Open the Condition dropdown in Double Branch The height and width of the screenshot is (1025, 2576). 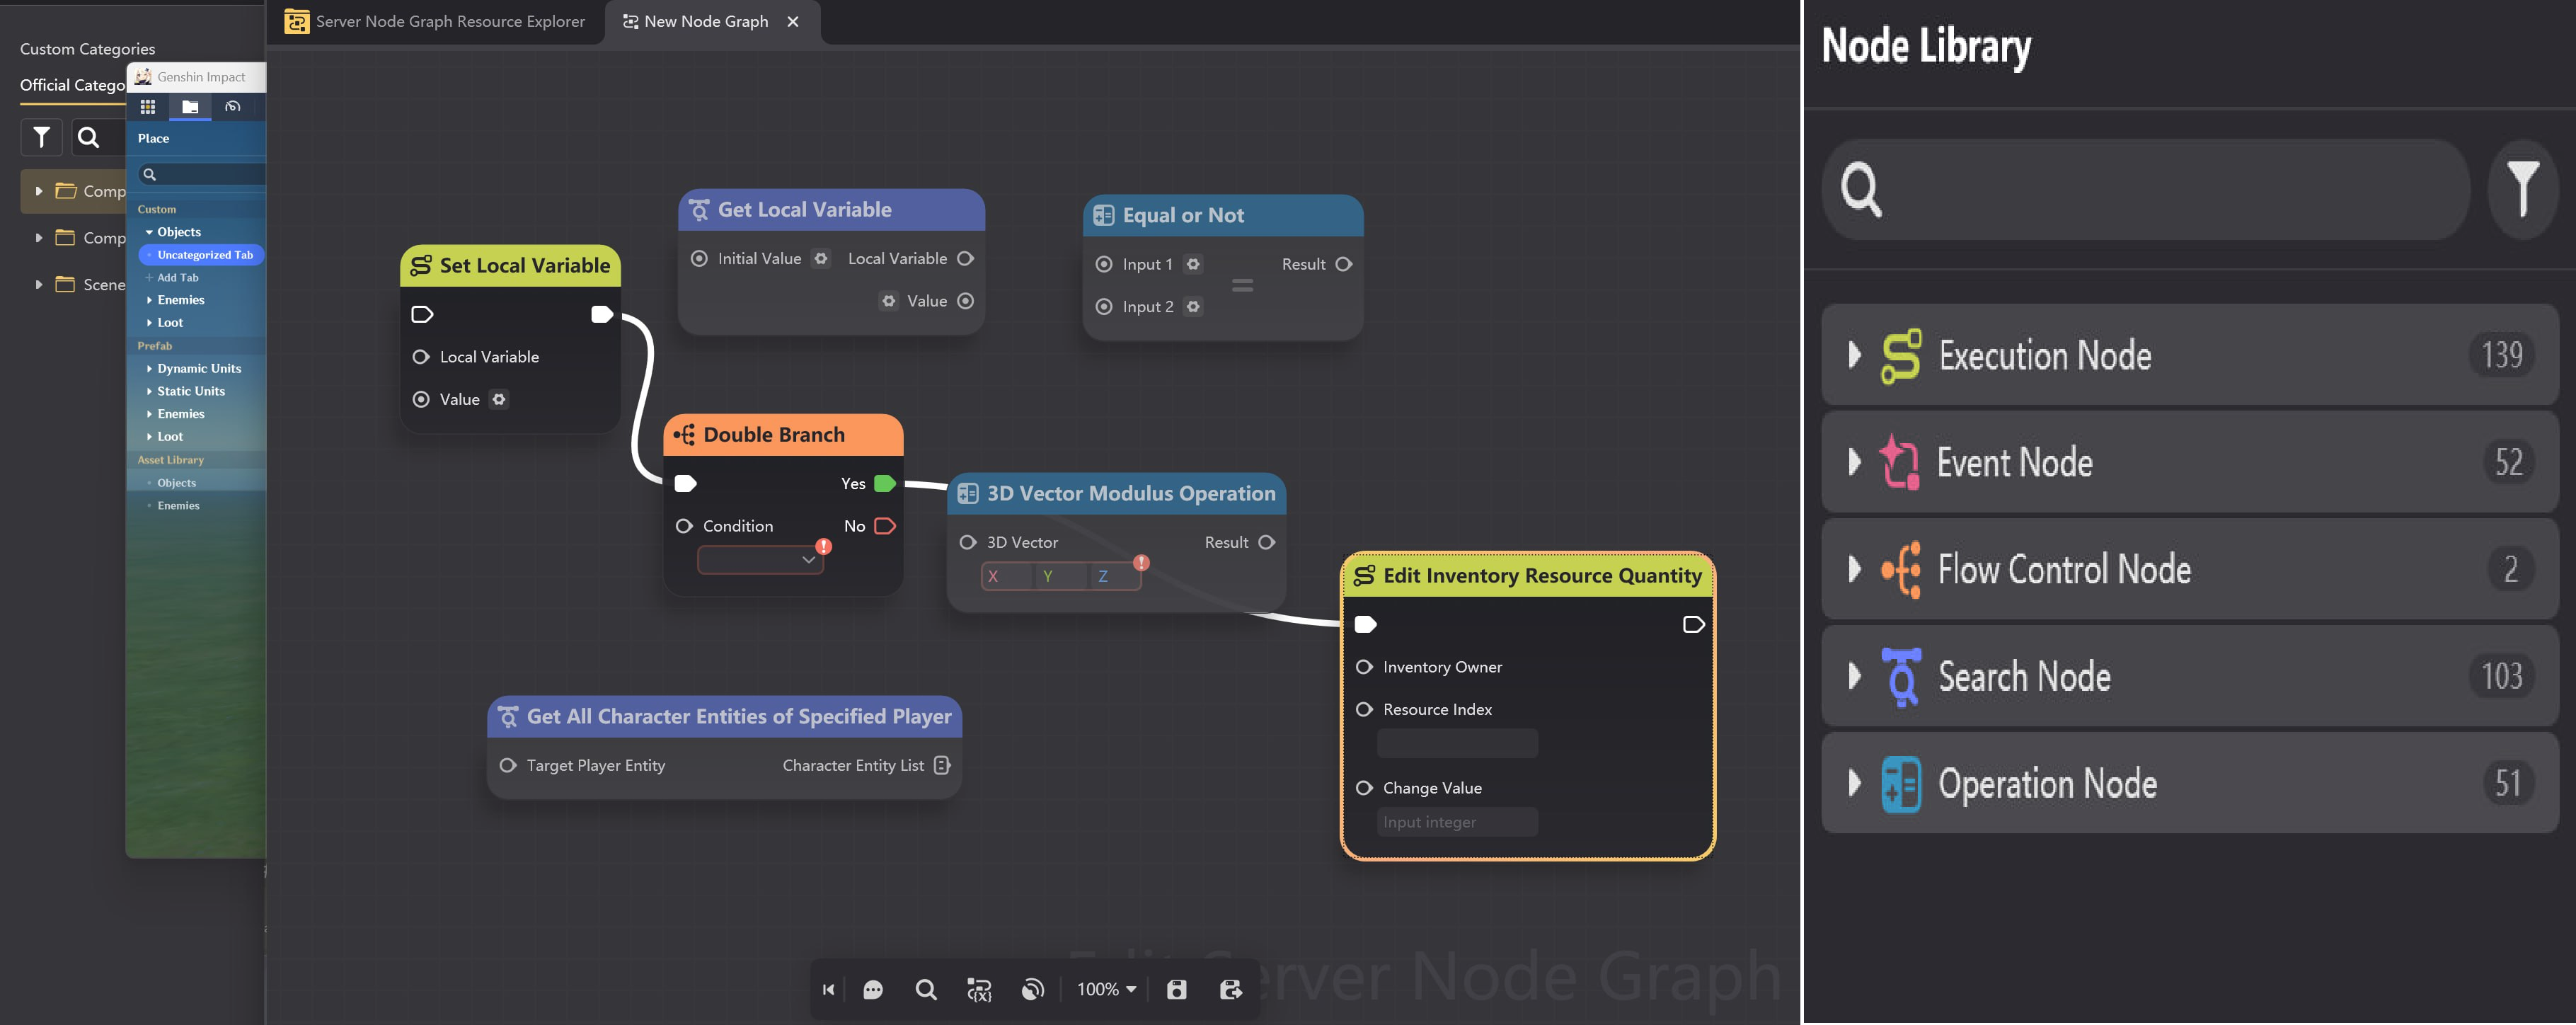click(x=760, y=560)
